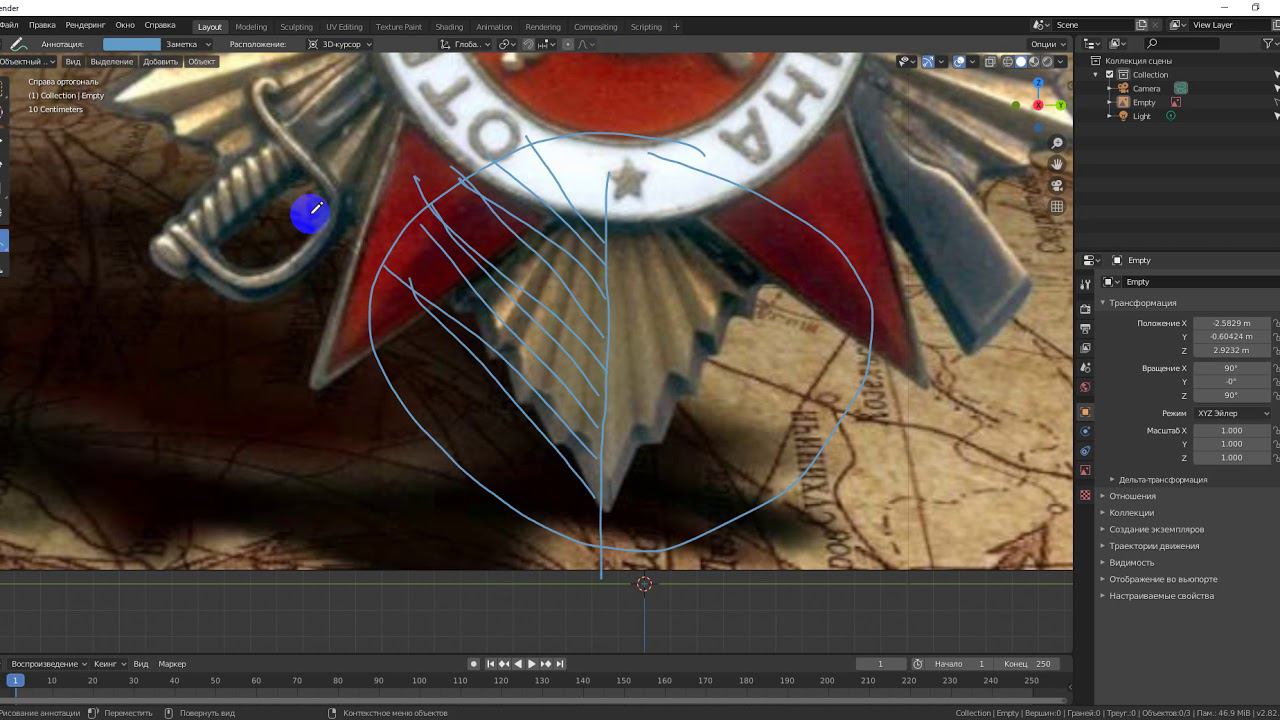This screenshot has height=720, width=1280.
Task: Open the Окно menu
Action: [x=125, y=25]
